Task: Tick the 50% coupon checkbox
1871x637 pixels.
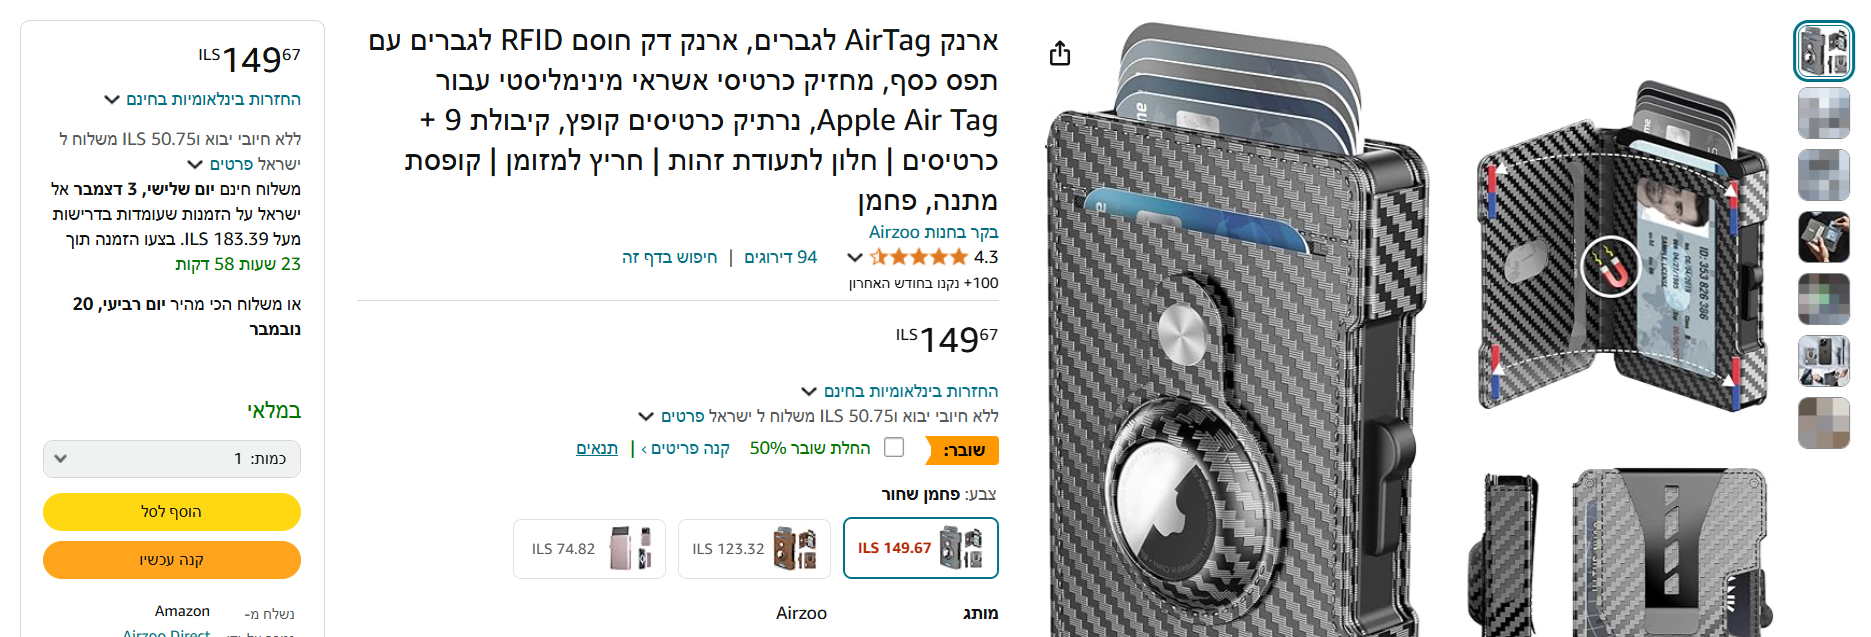Action: coord(894,447)
